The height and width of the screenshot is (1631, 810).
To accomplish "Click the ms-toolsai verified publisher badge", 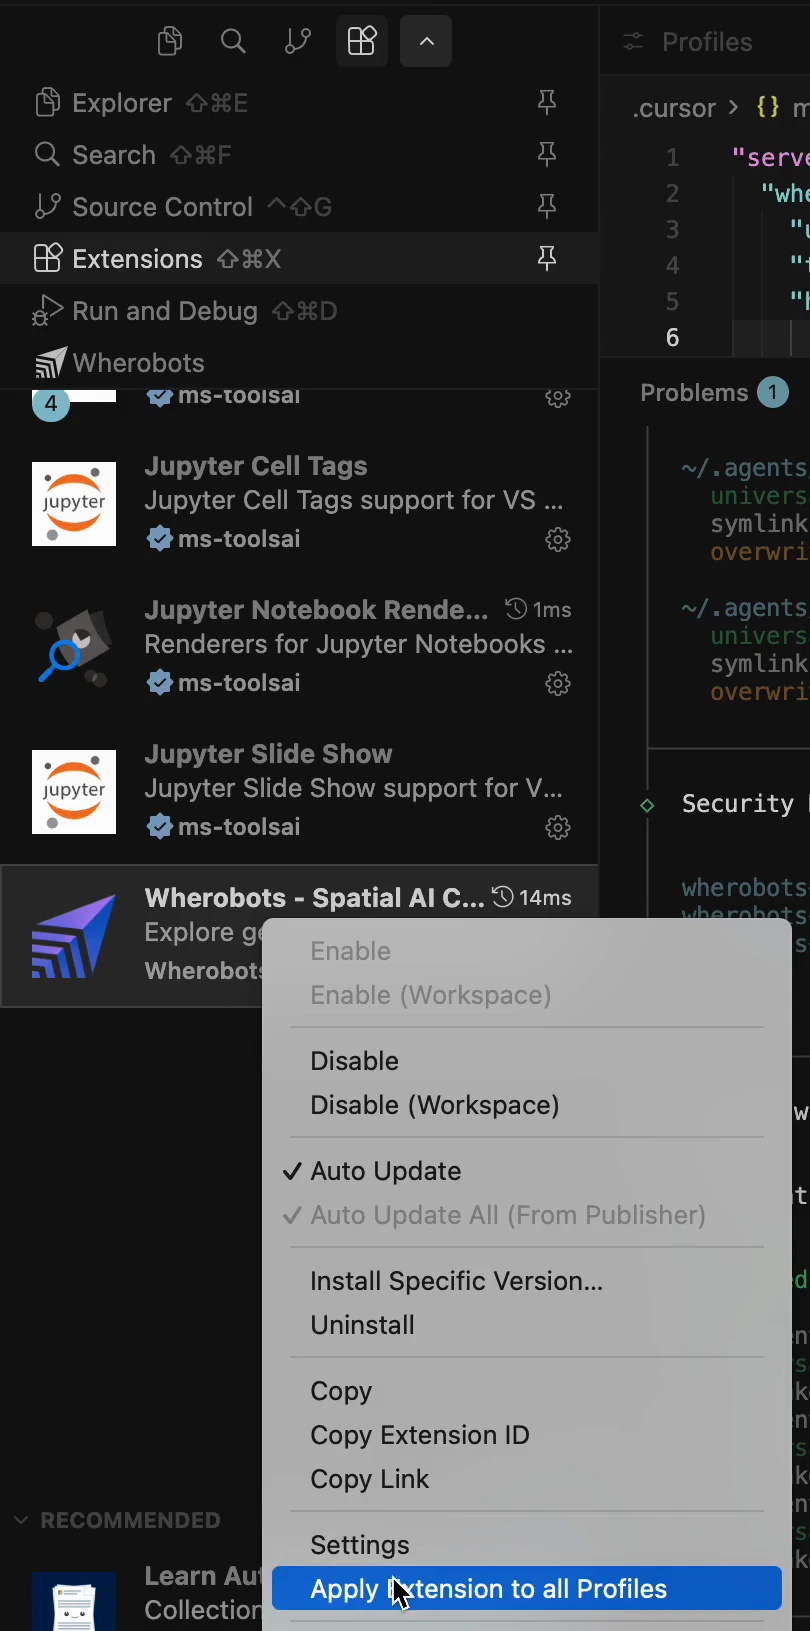I will click(160, 539).
